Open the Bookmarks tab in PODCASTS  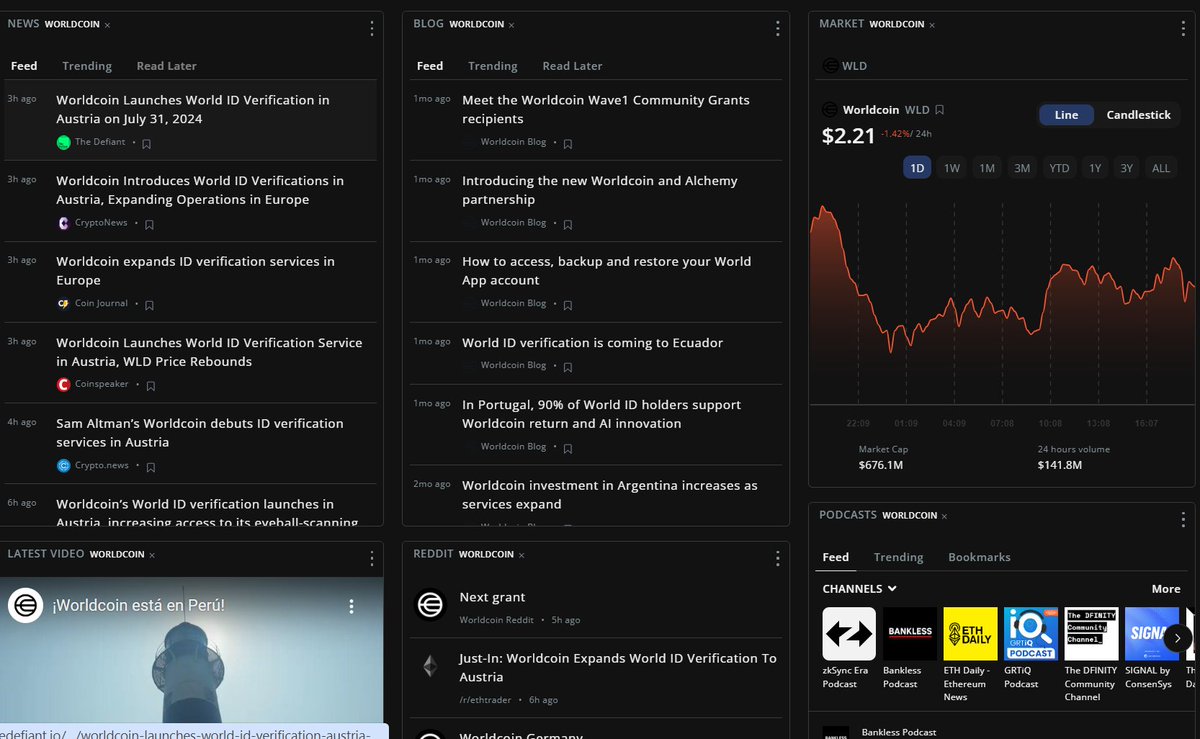click(979, 557)
